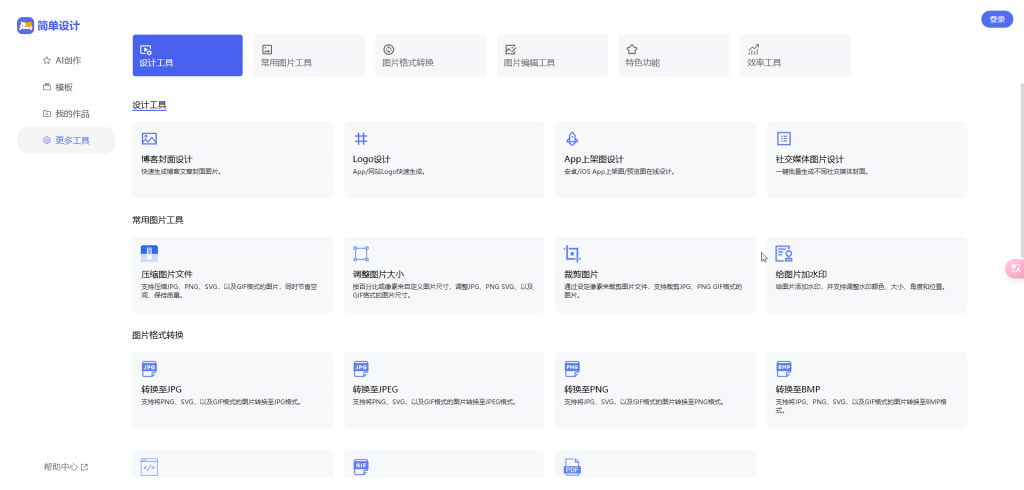This screenshot has width=1024, height=490.
Task: Click the 压缩图片文件 compress icon
Action: (149, 253)
